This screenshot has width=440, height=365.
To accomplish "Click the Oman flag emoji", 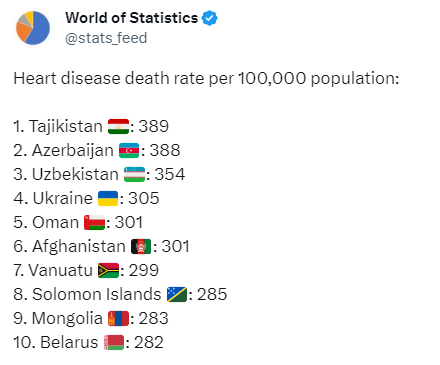I will pos(94,222).
